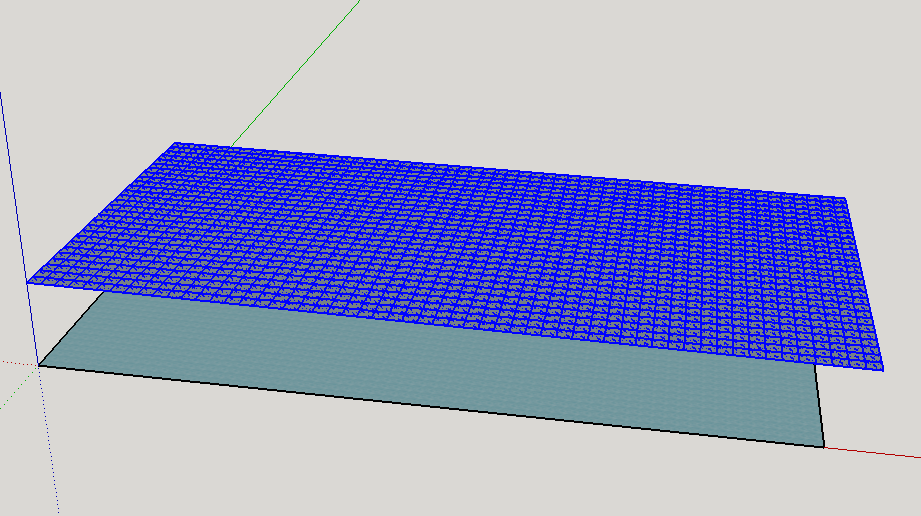Select the back edge of the blue face
The width and height of the screenshot is (921, 516).
pos(510,170)
